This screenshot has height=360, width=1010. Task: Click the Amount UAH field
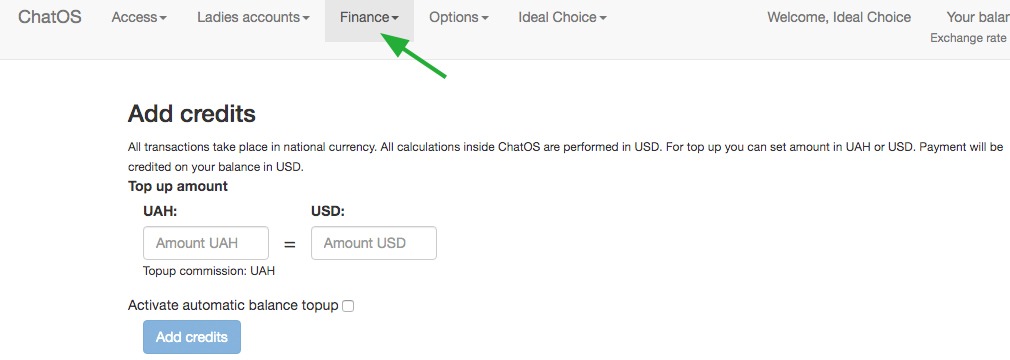point(206,243)
